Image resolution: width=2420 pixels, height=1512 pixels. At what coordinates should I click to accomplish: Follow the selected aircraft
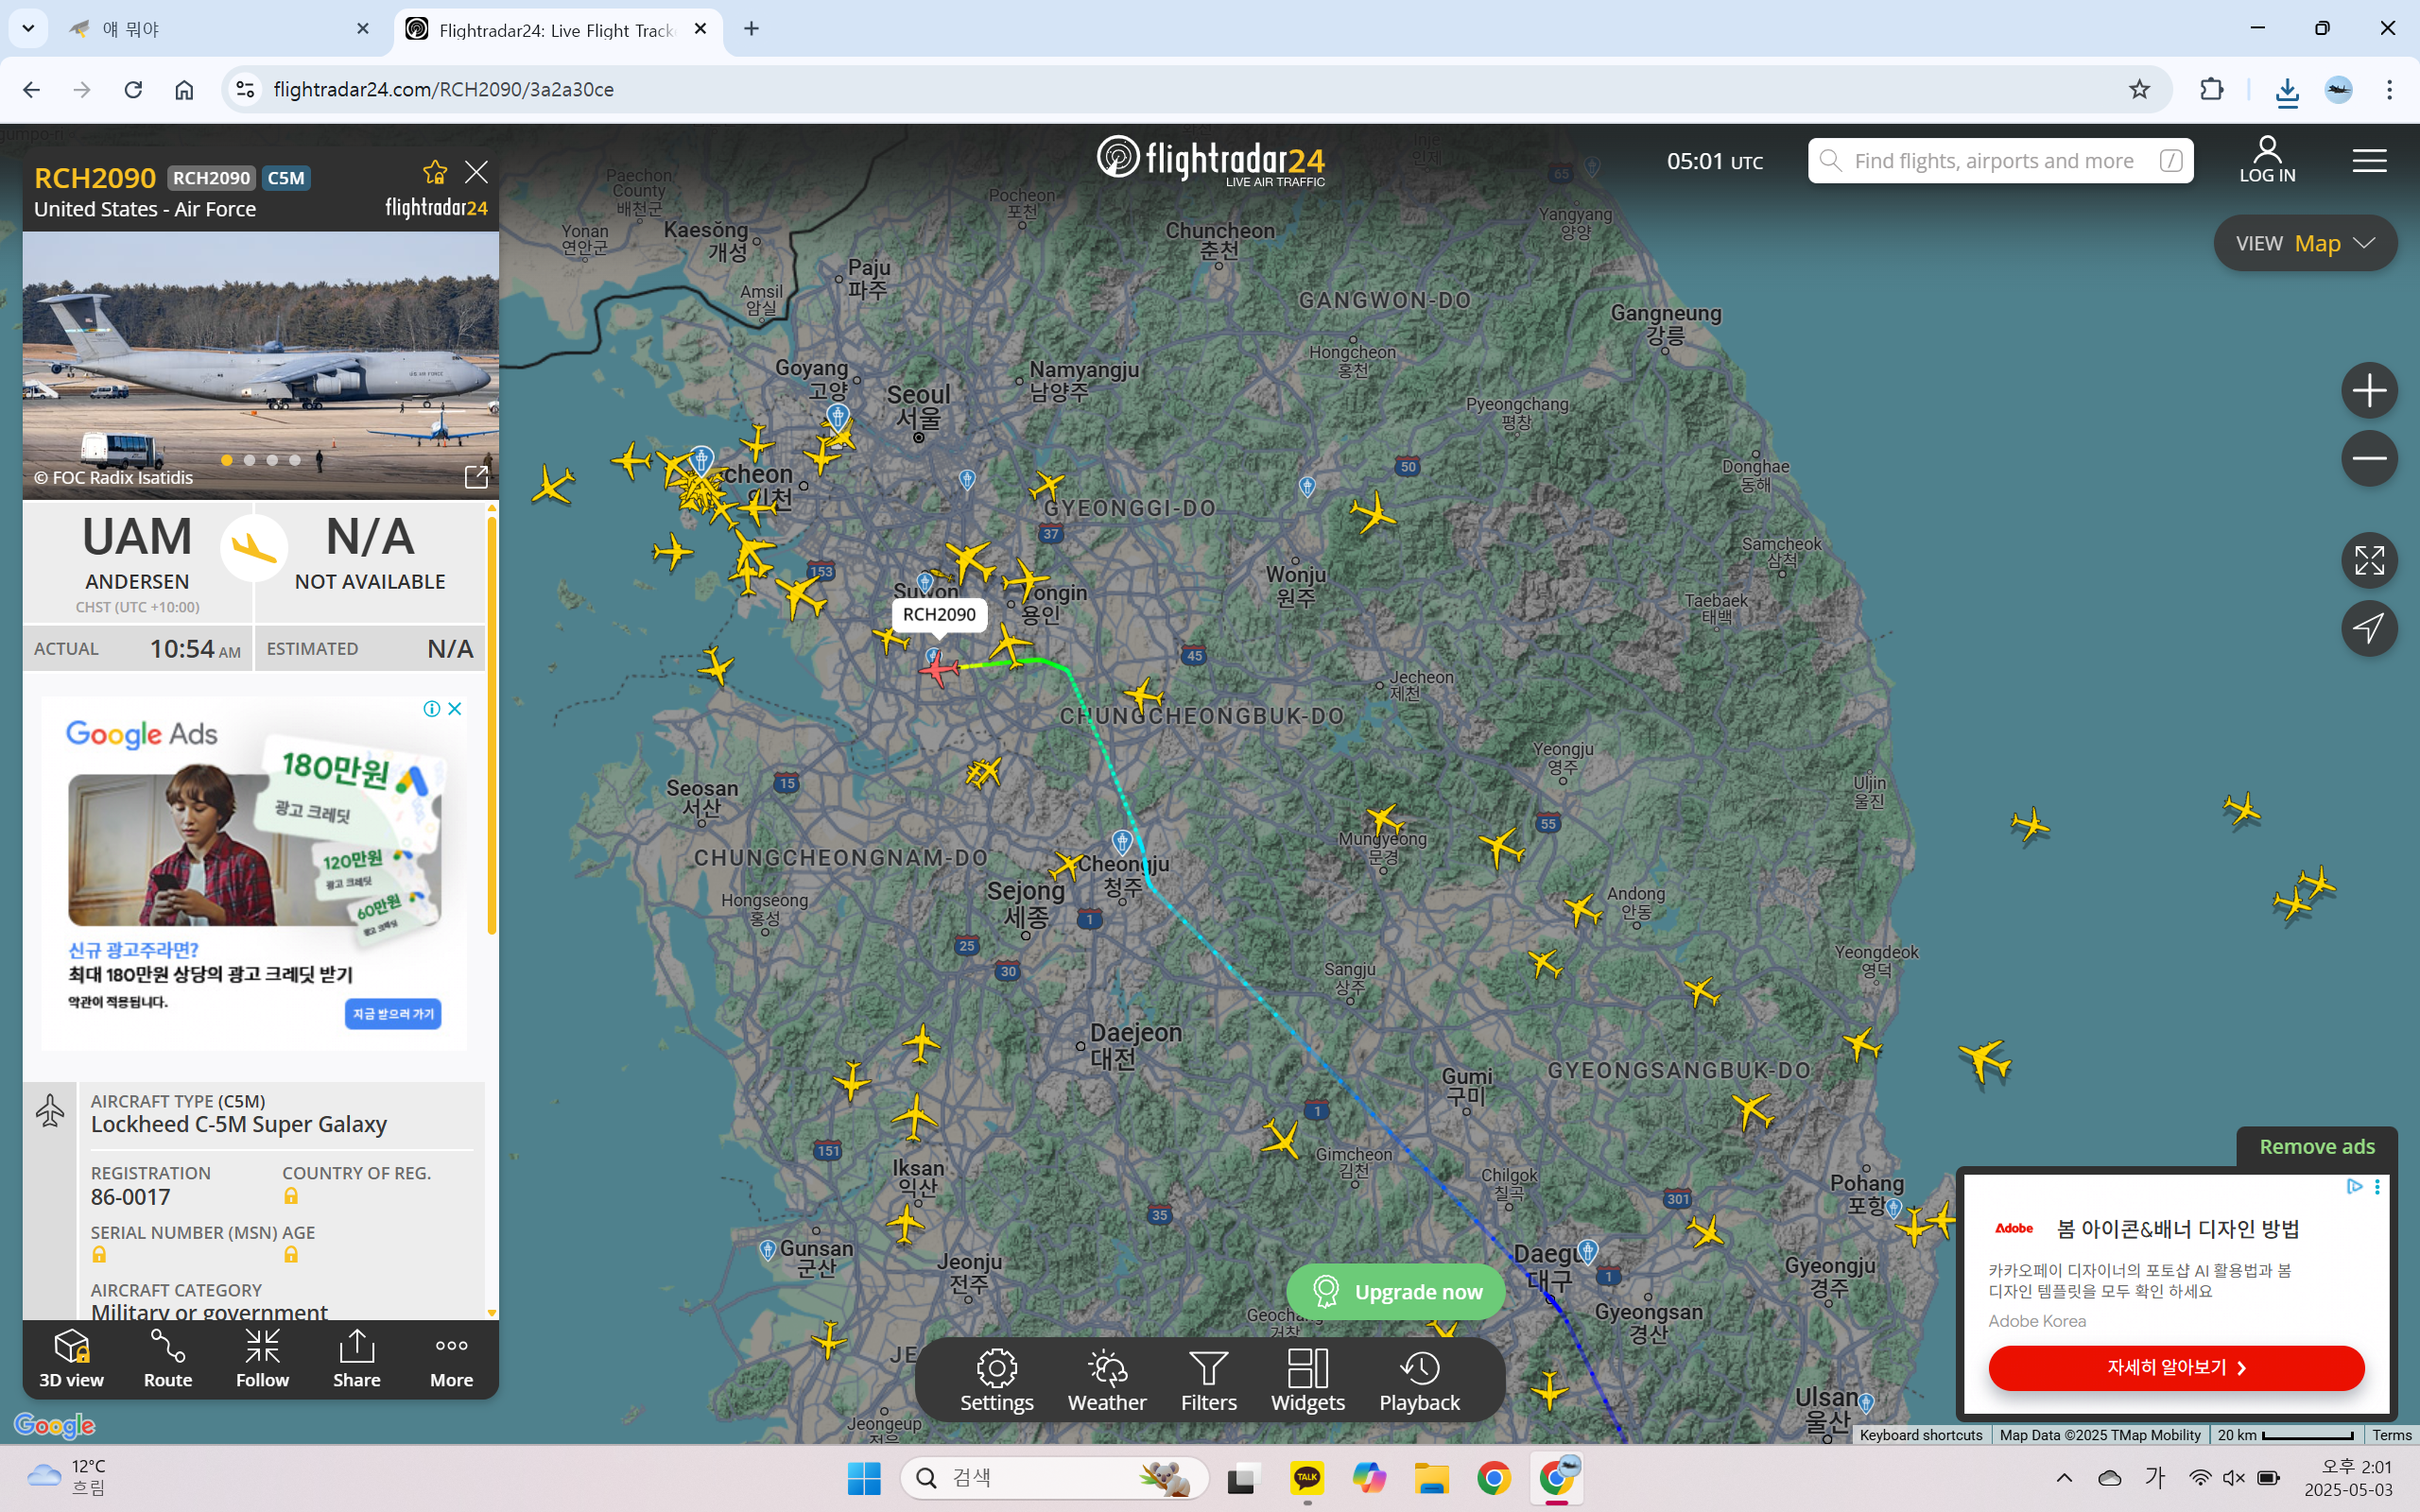click(262, 1358)
